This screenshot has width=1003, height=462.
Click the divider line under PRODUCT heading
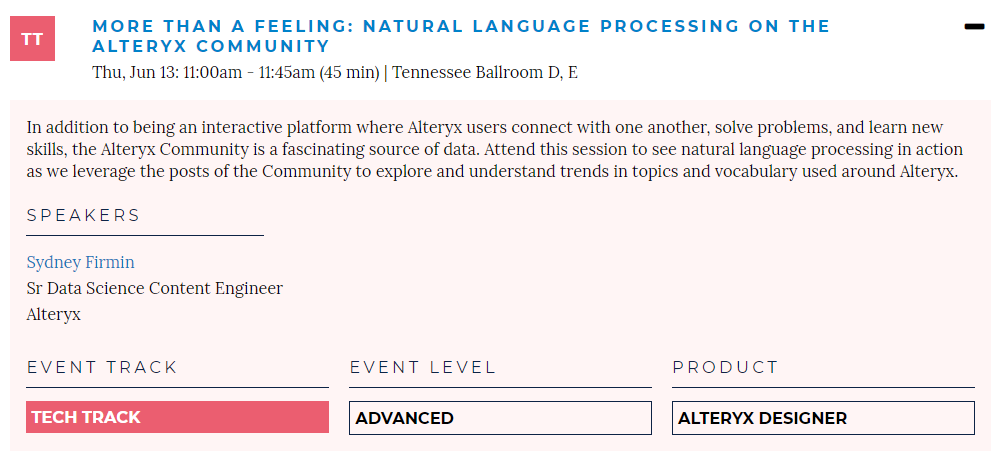823,387
